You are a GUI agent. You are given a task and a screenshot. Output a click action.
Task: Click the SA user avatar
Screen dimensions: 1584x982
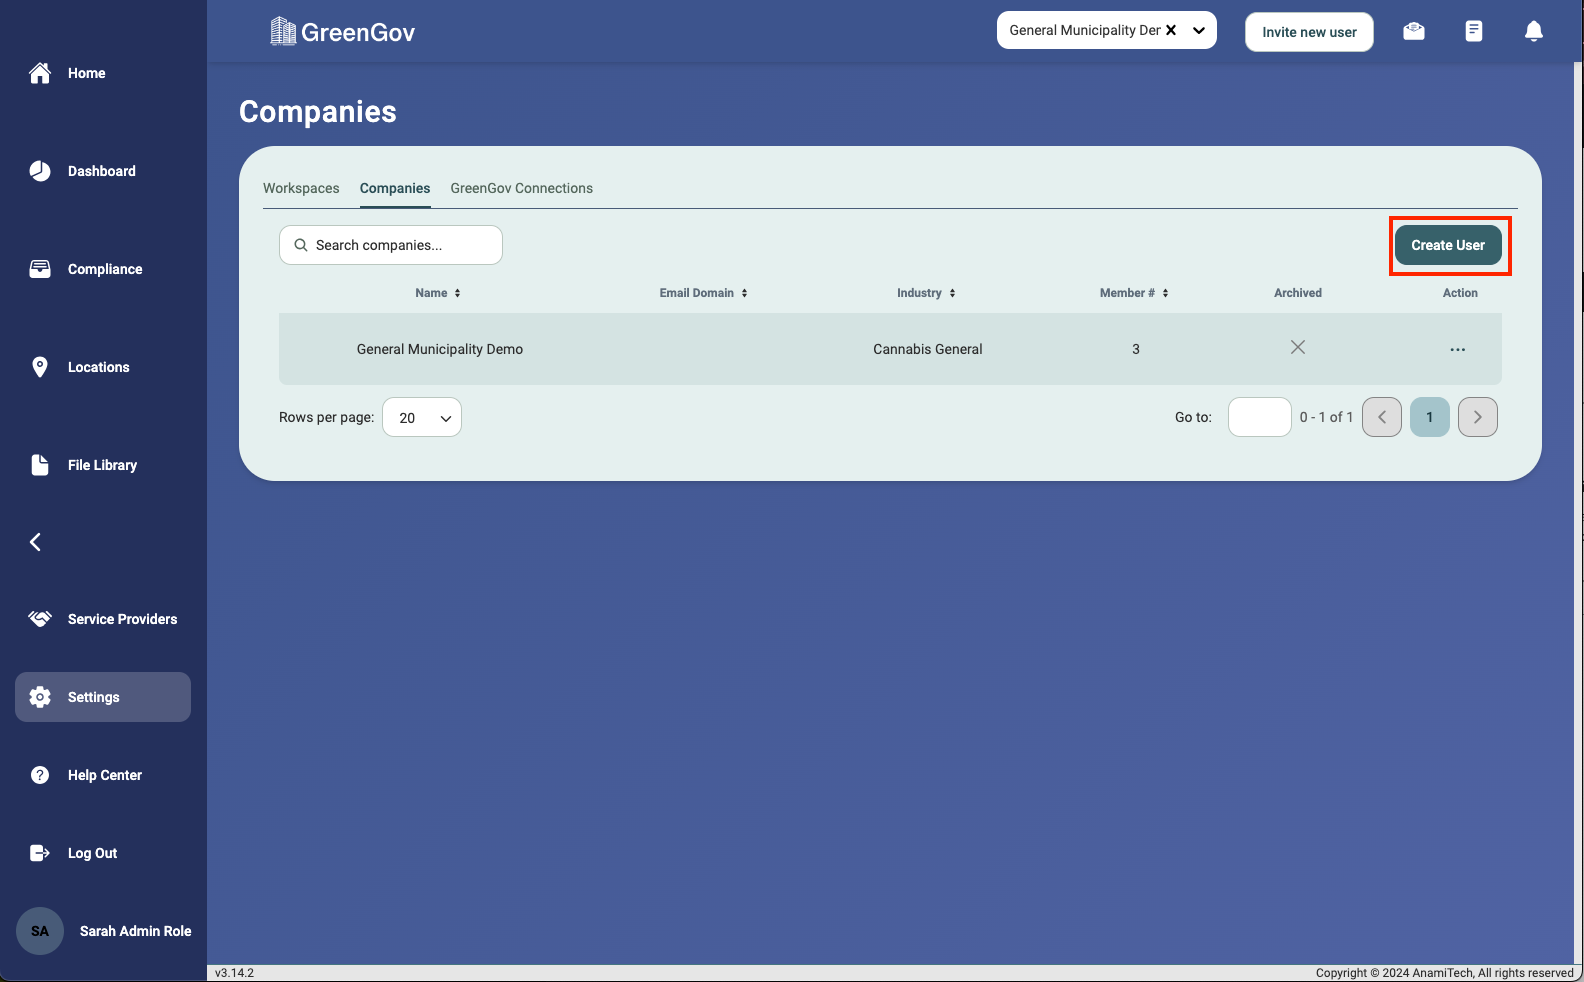(40, 931)
